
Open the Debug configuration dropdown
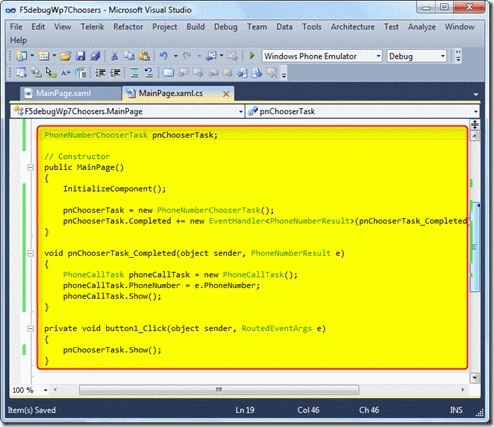(x=443, y=56)
